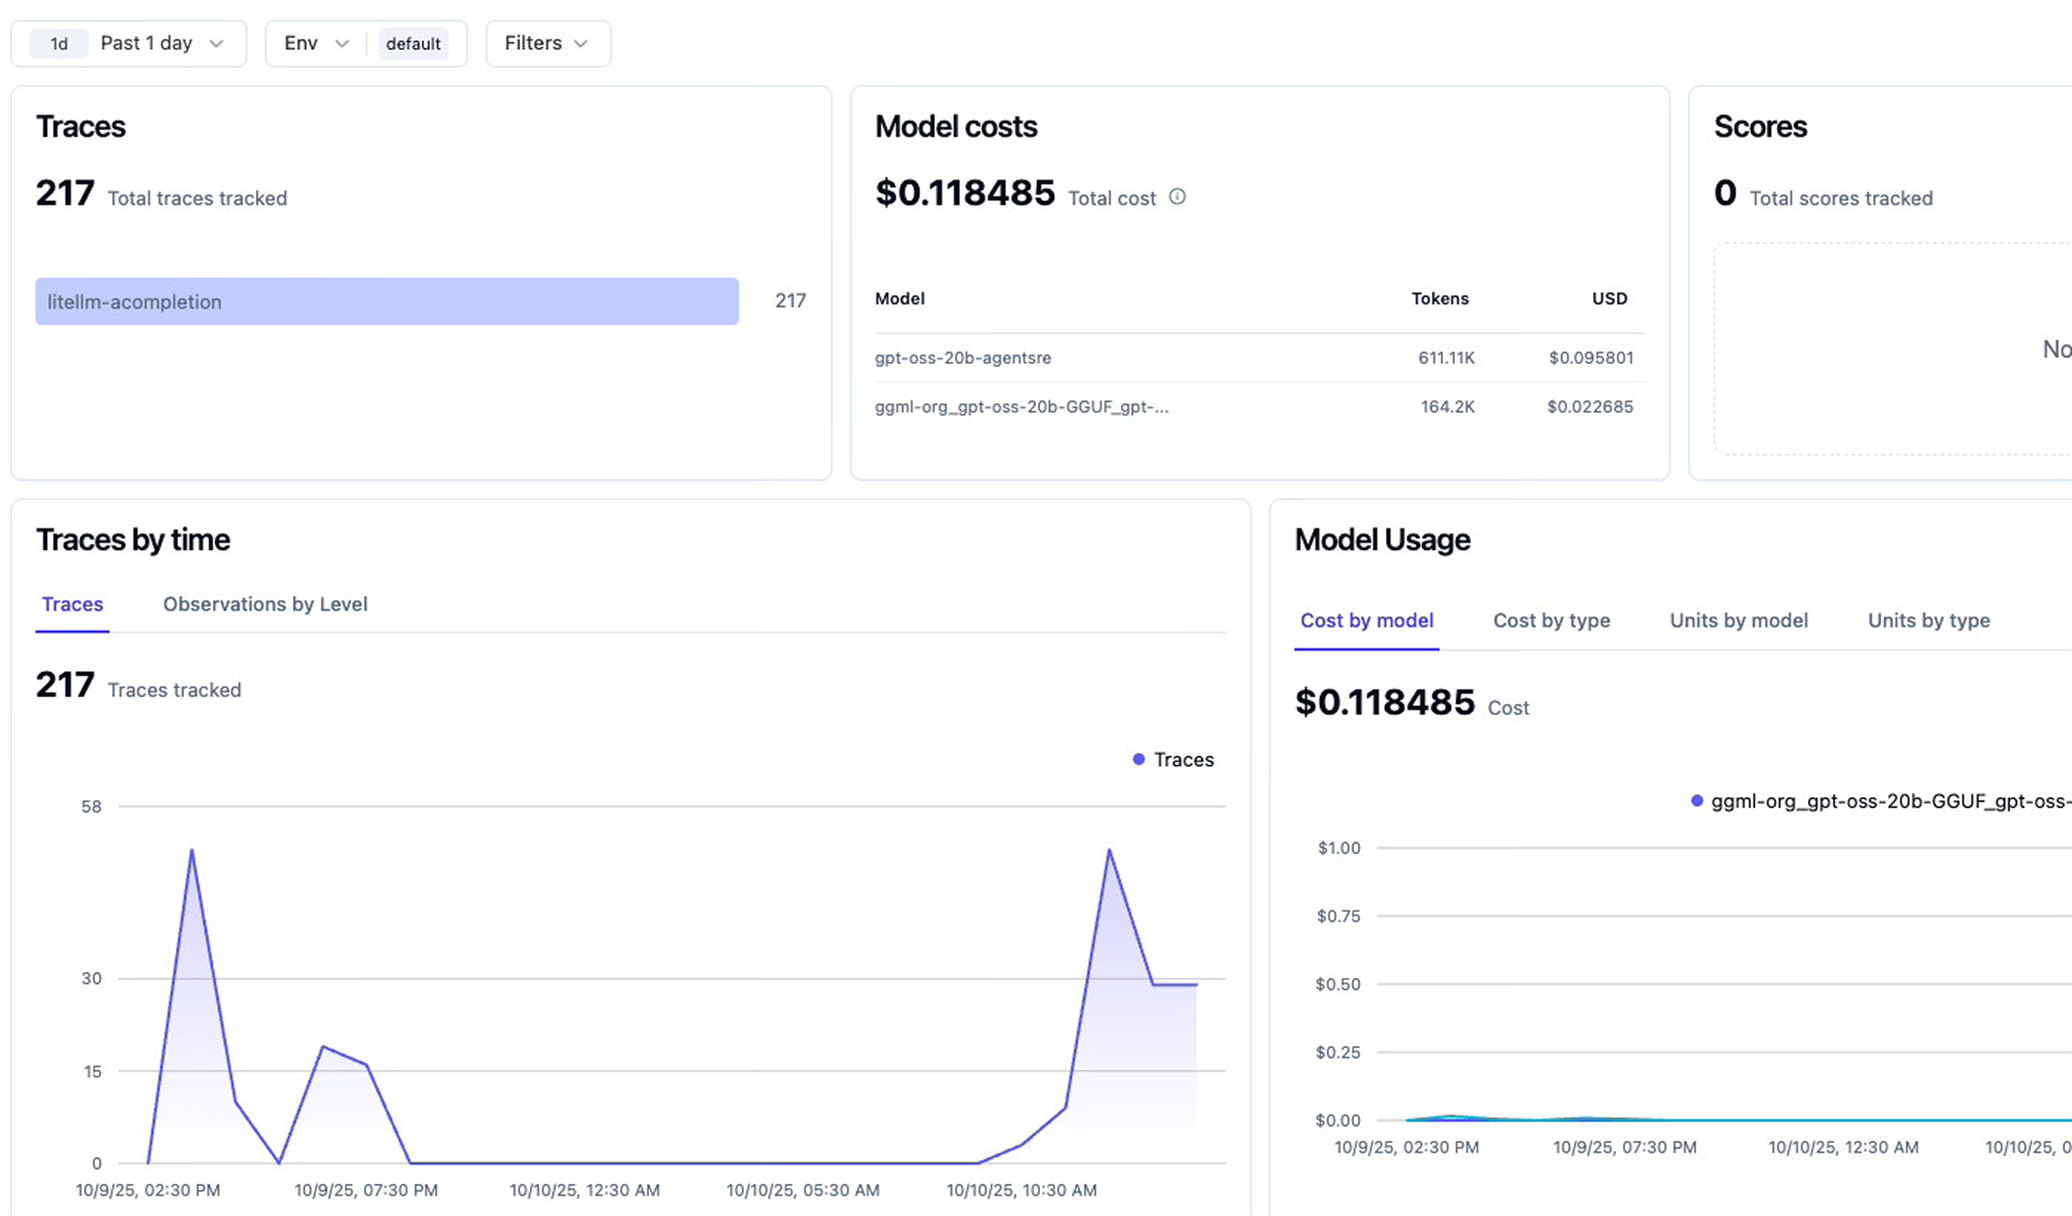Click the gpt-oss-20b-agentsre model row

[x=963, y=358]
